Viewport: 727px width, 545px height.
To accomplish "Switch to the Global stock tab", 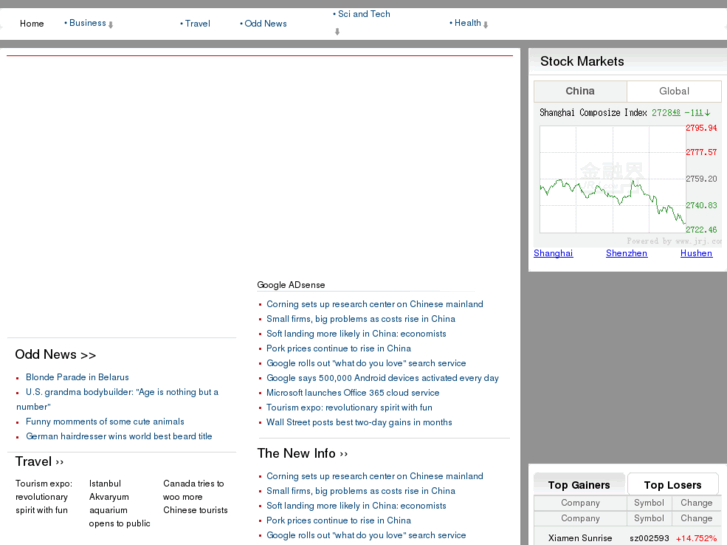I will pyautogui.click(x=674, y=91).
